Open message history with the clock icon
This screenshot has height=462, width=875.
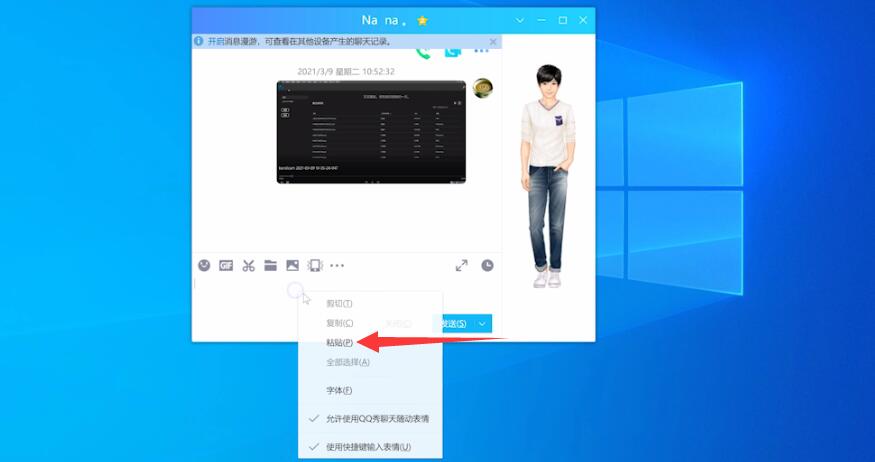(x=487, y=266)
